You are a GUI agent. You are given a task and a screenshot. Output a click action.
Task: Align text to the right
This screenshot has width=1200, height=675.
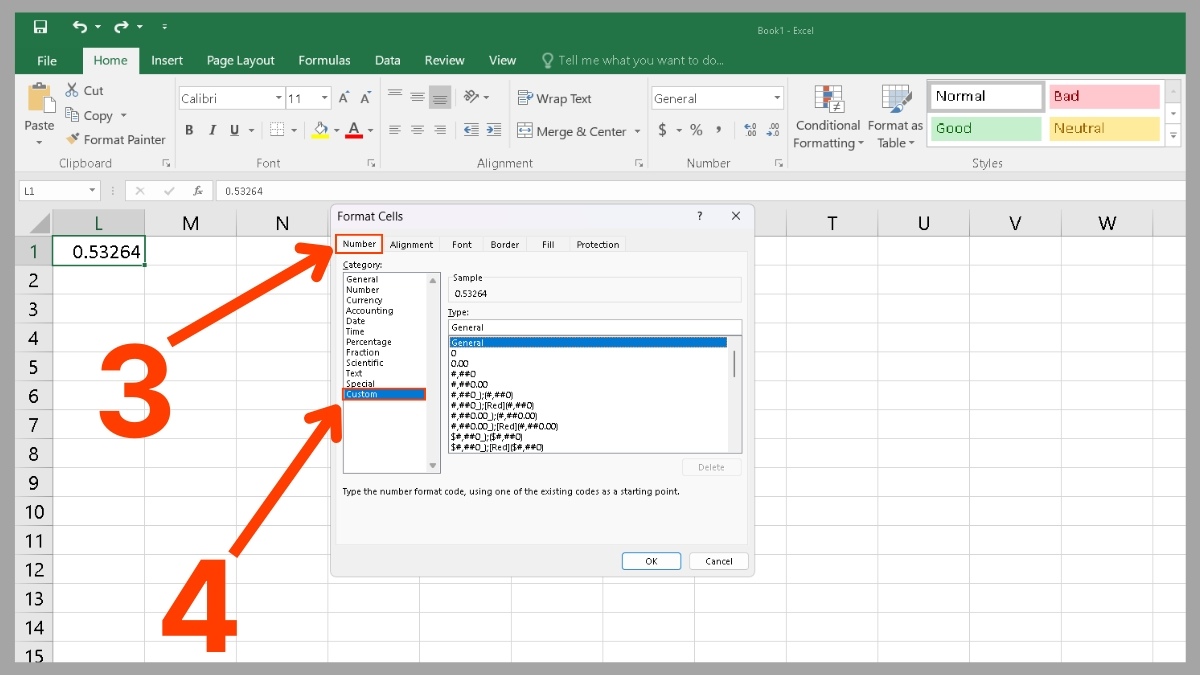pos(440,130)
